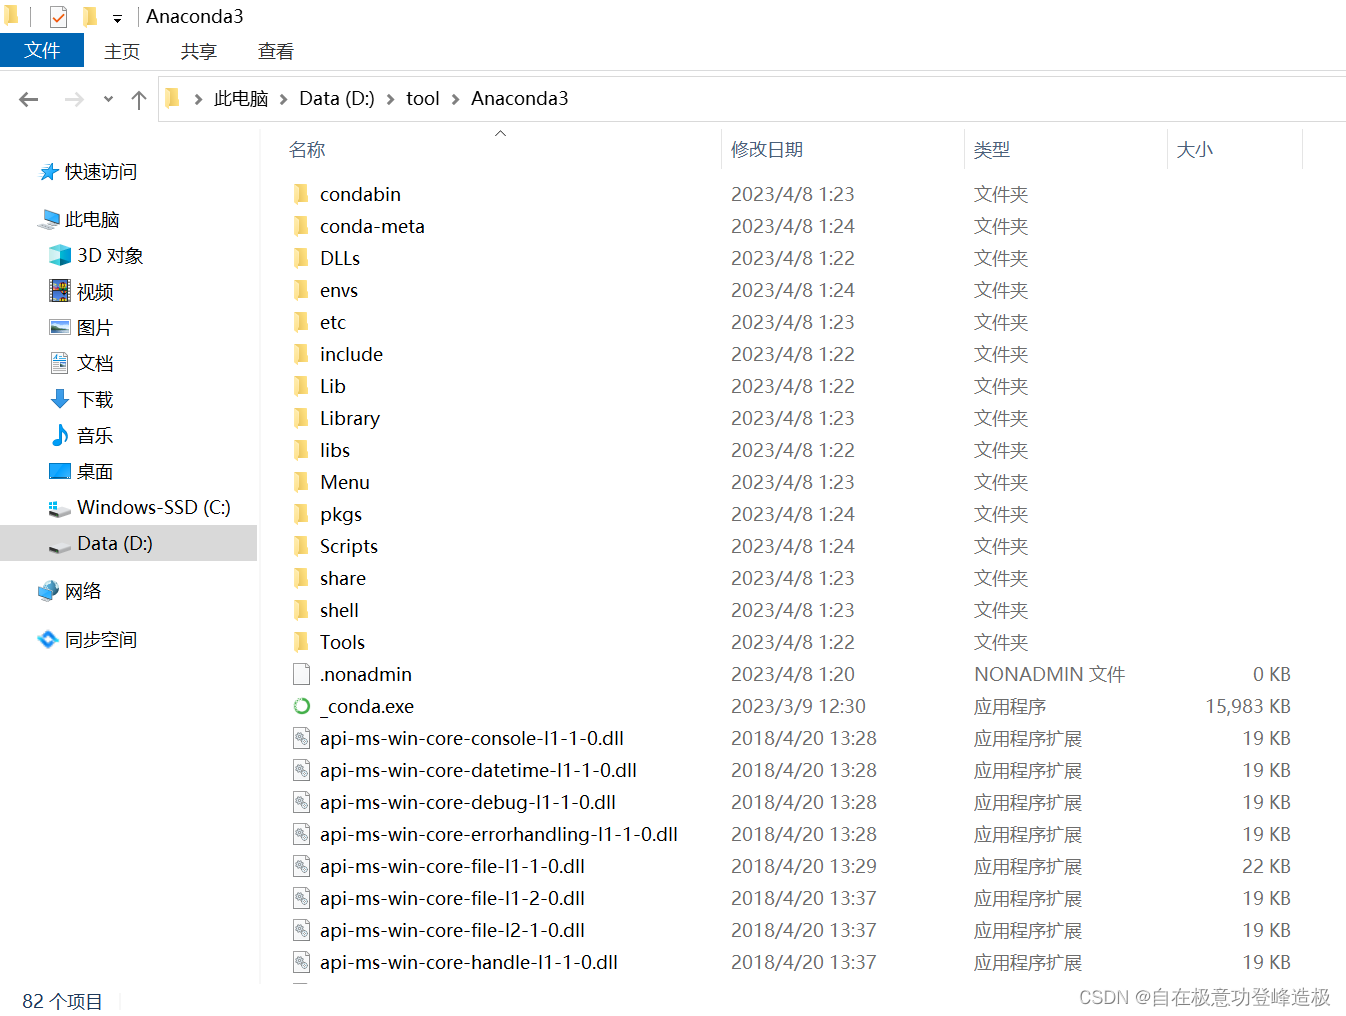Click the 文档 document icon in sidebar
Viewport: 1346px width, 1016px height.
click(60, 363)
